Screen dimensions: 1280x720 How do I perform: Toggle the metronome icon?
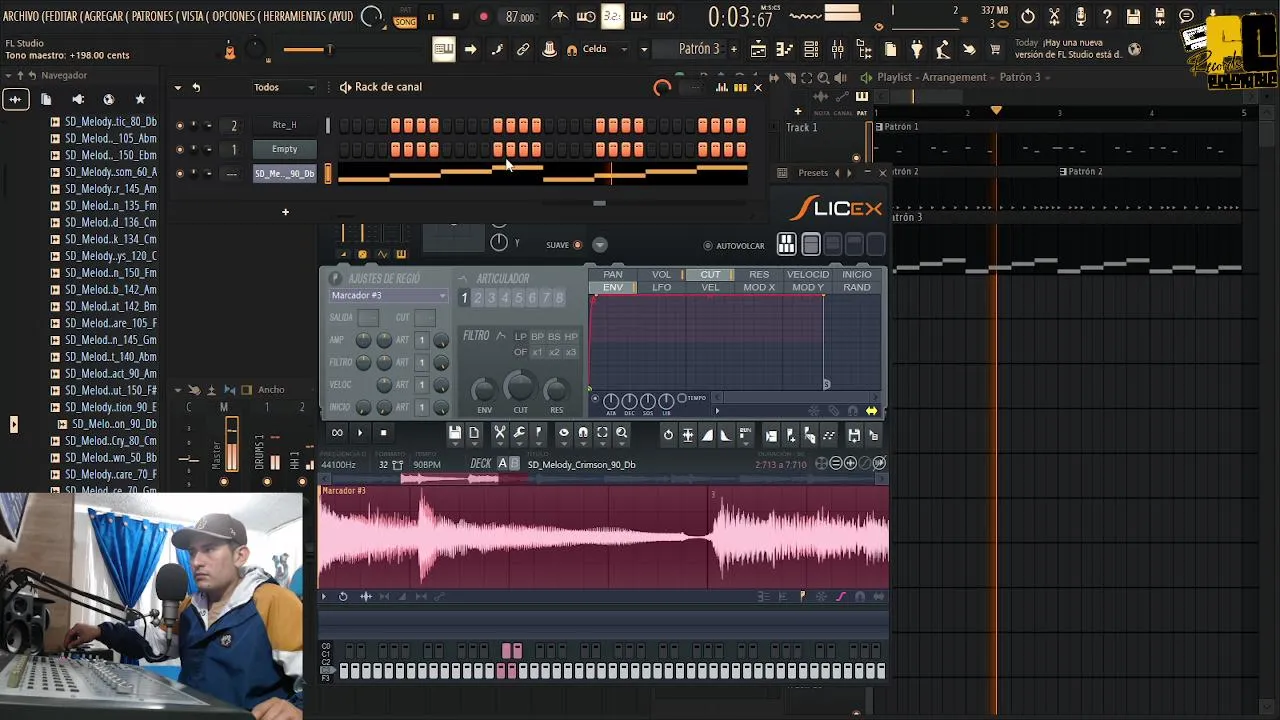pos(560,17)
